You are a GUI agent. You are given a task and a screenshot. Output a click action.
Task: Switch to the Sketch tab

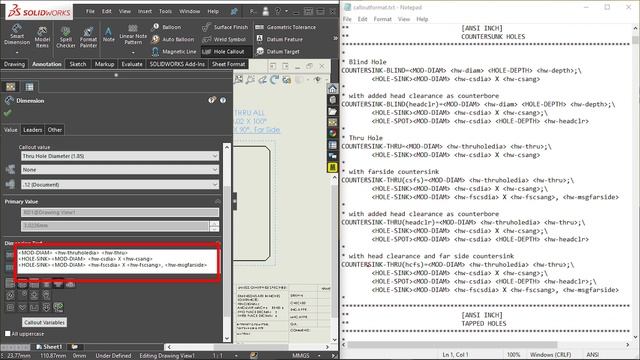point(78,64)
